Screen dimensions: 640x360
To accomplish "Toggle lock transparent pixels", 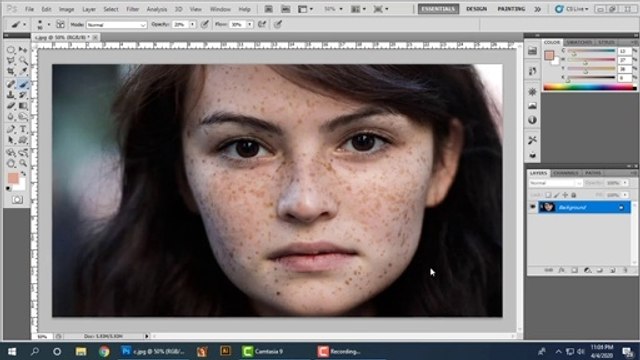I will [x=548, y=195].
